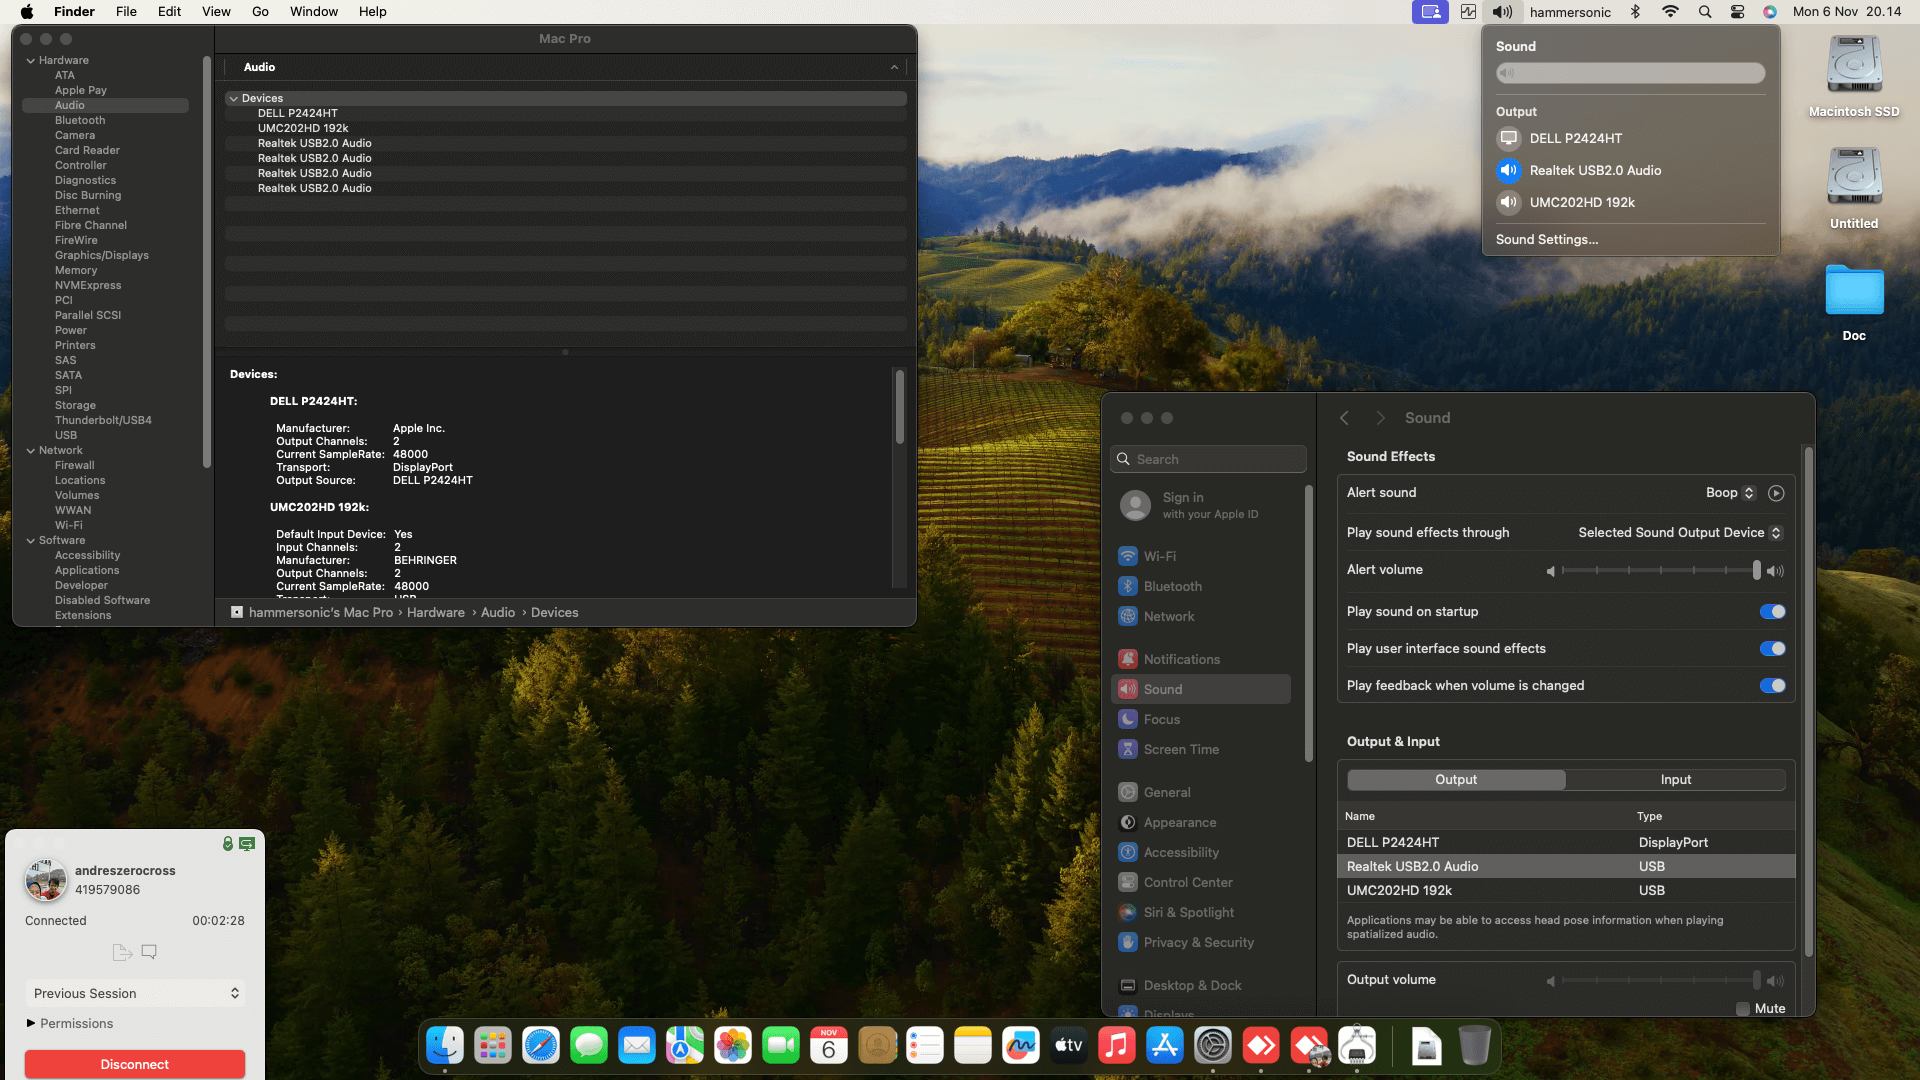The width and height of the screenshot is (1920, 1080).
Task: Open System Settings gear icon in the Dock
Action: click(1213, 1046)
